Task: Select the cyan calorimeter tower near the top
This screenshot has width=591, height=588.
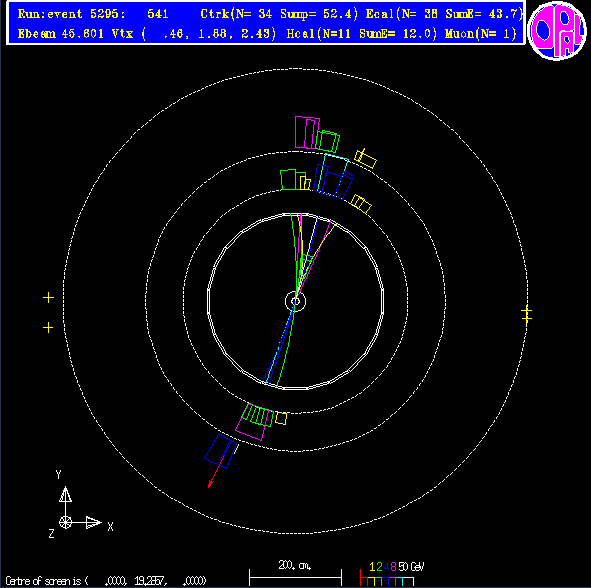Action: (x=332, y=174)
